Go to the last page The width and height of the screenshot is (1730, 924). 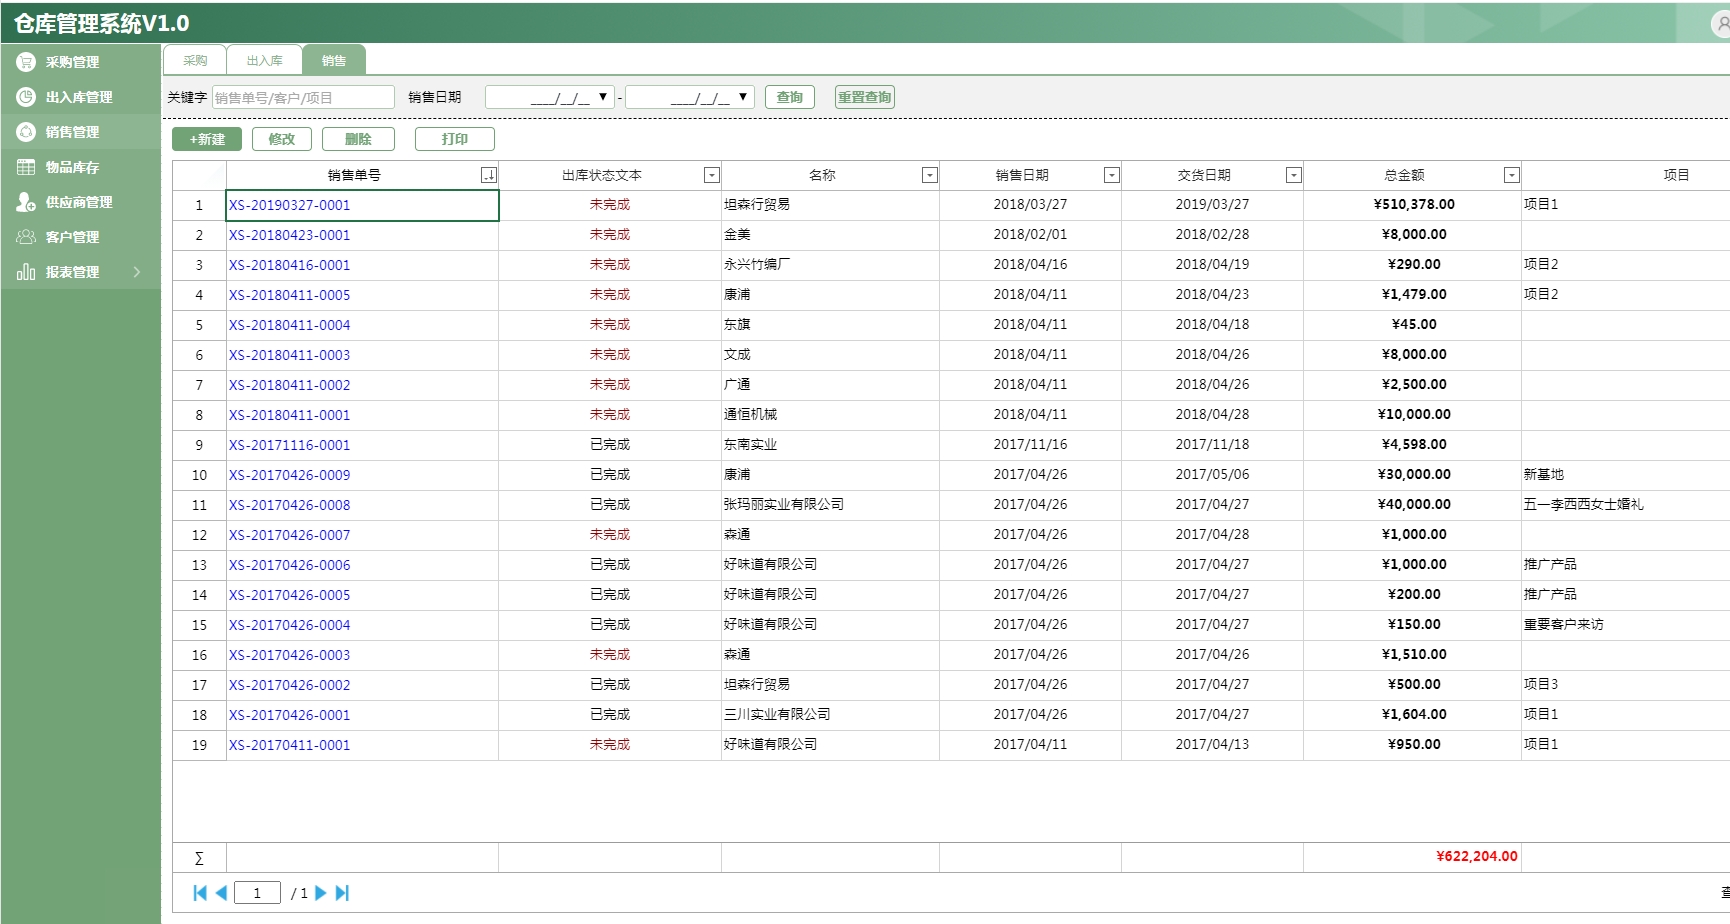click(x=342, y=893)
